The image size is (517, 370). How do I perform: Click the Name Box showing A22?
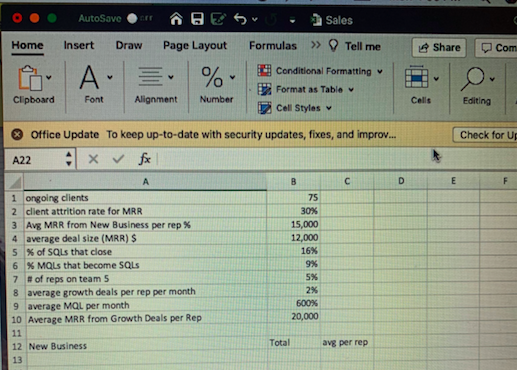[35, 160]
